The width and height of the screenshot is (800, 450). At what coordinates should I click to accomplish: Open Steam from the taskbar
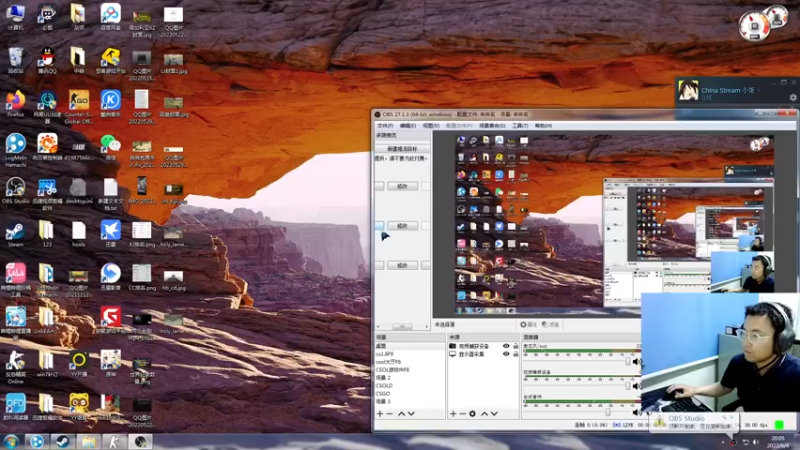(63, 441)
